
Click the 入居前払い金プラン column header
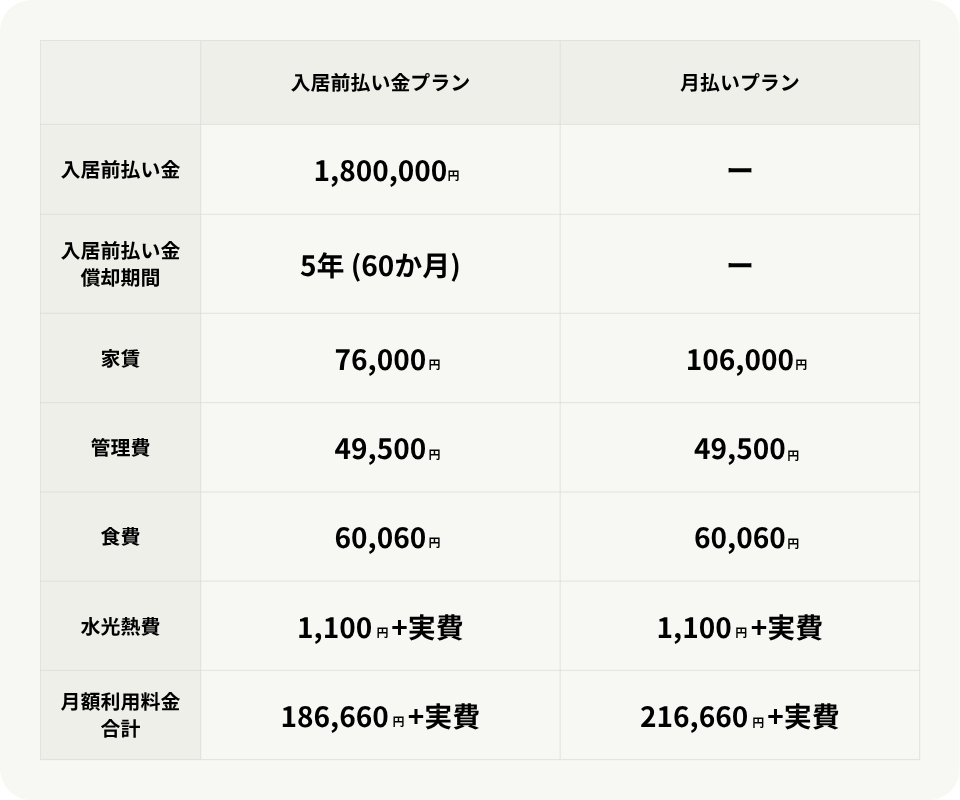[380, 83]
